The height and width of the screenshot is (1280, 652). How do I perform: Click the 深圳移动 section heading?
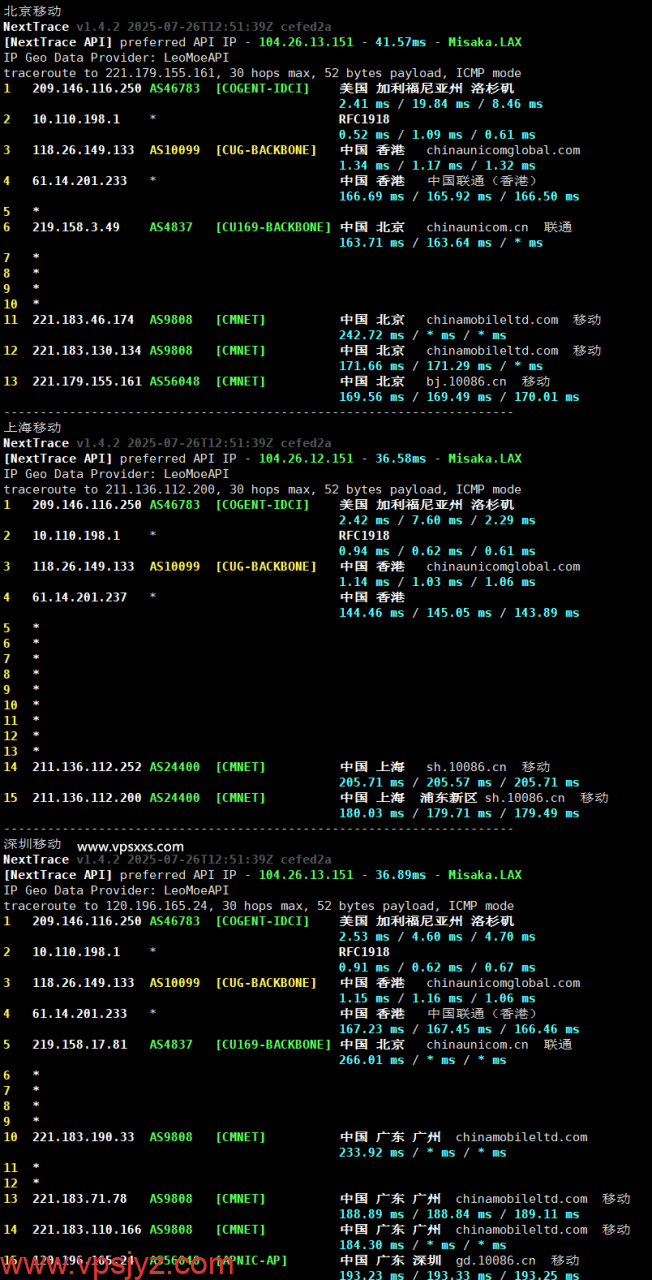pos(32,844)
